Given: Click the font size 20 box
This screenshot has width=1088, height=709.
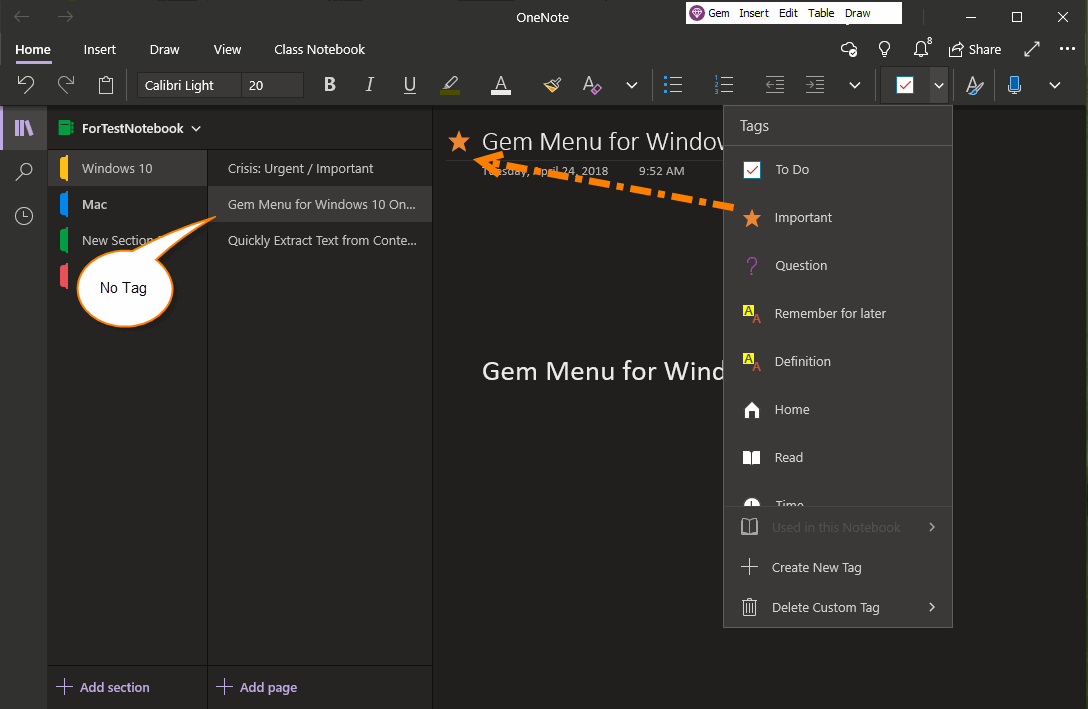Looking at the screenshot, I should point(272,85).
